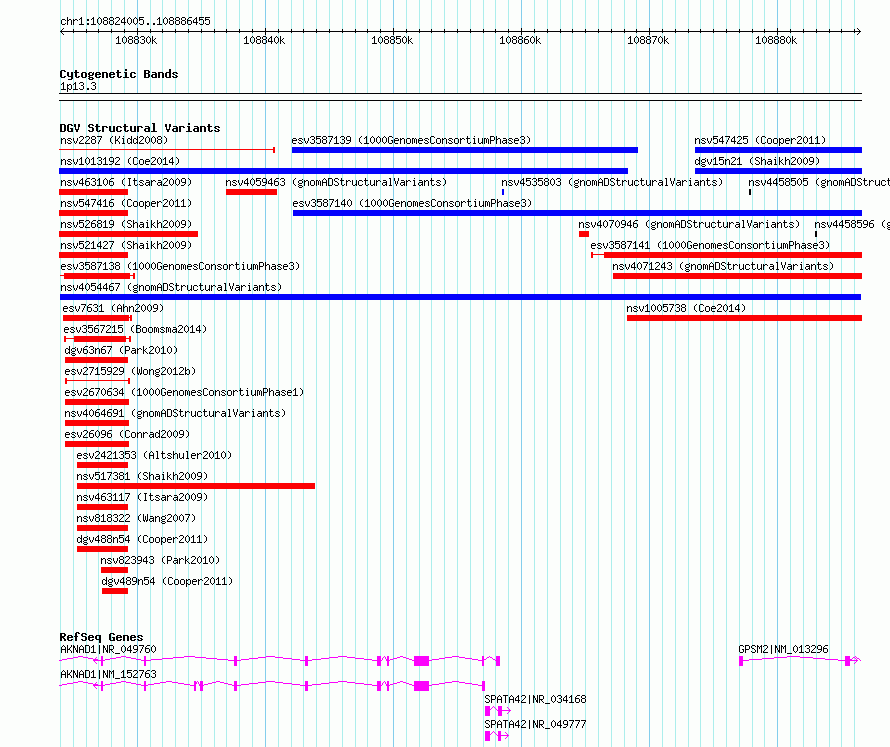Screen dimensions: 890x747
Task: Select the nsv4535803 gnomAD variant label
Action: click(x=612, y=182)
